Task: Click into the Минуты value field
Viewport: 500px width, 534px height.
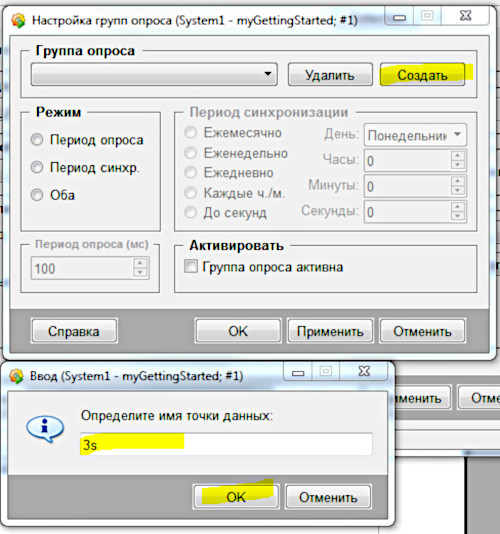Action: click(408, 186)
